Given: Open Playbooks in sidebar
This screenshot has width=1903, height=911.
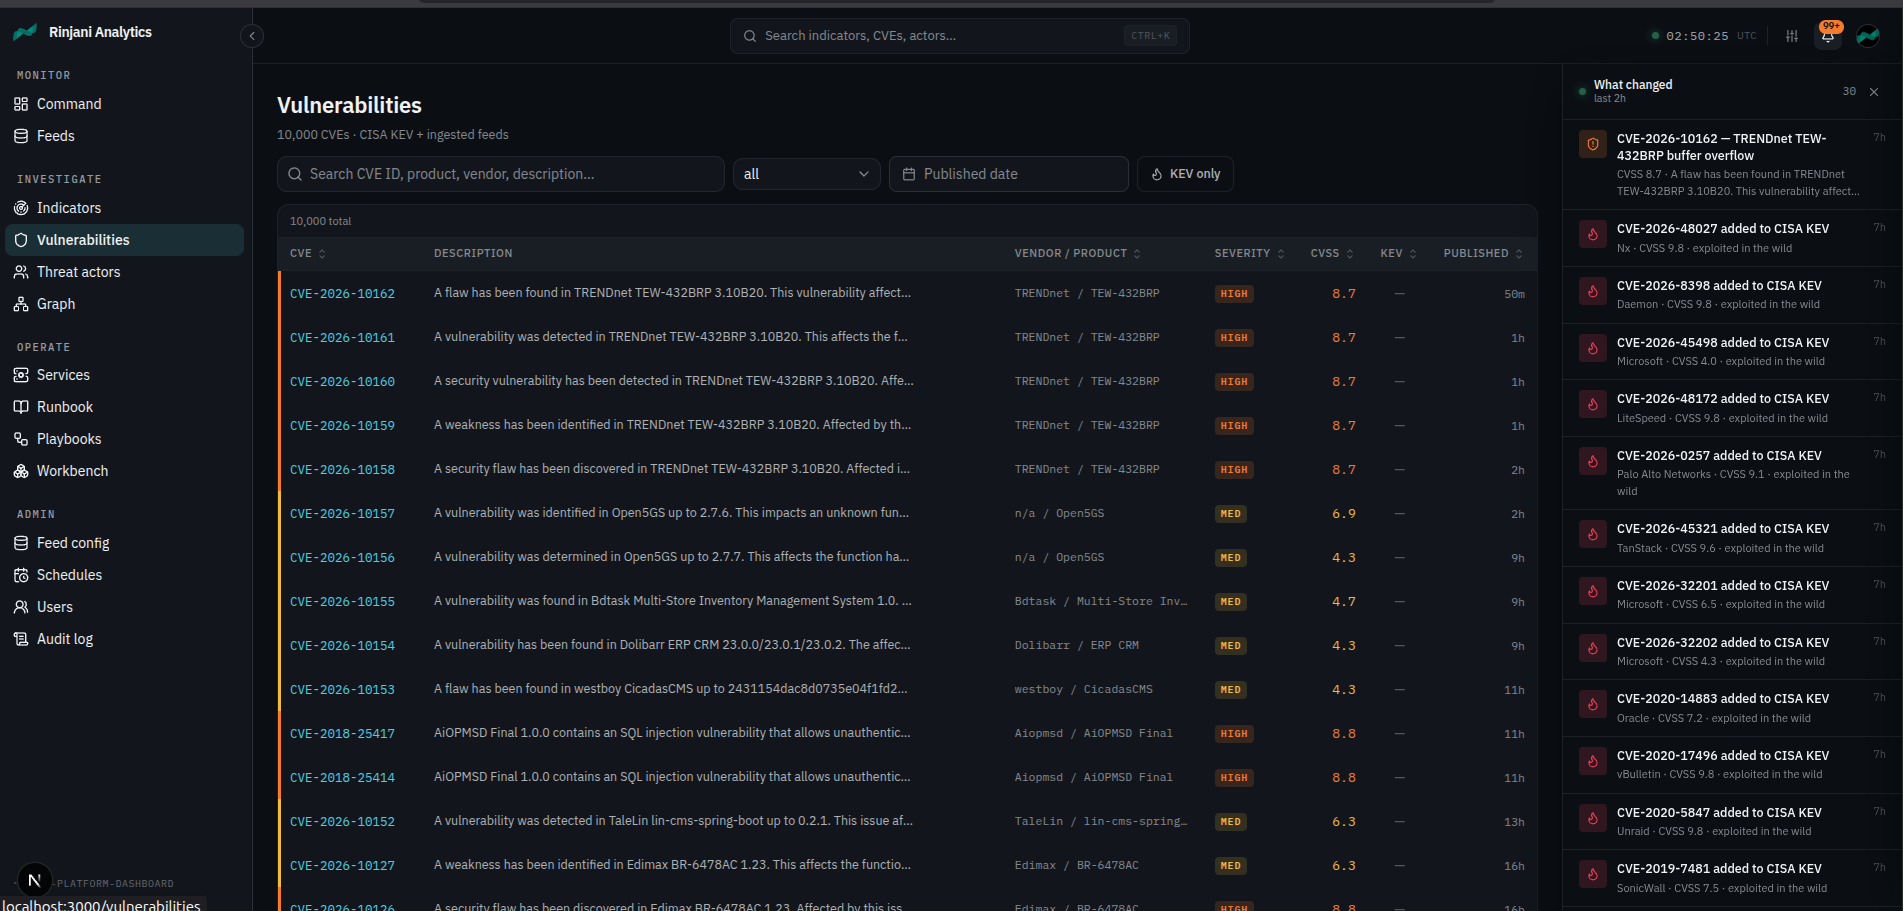Looking at the screenshot, I should pyautogui.click(x=125, y=439).
